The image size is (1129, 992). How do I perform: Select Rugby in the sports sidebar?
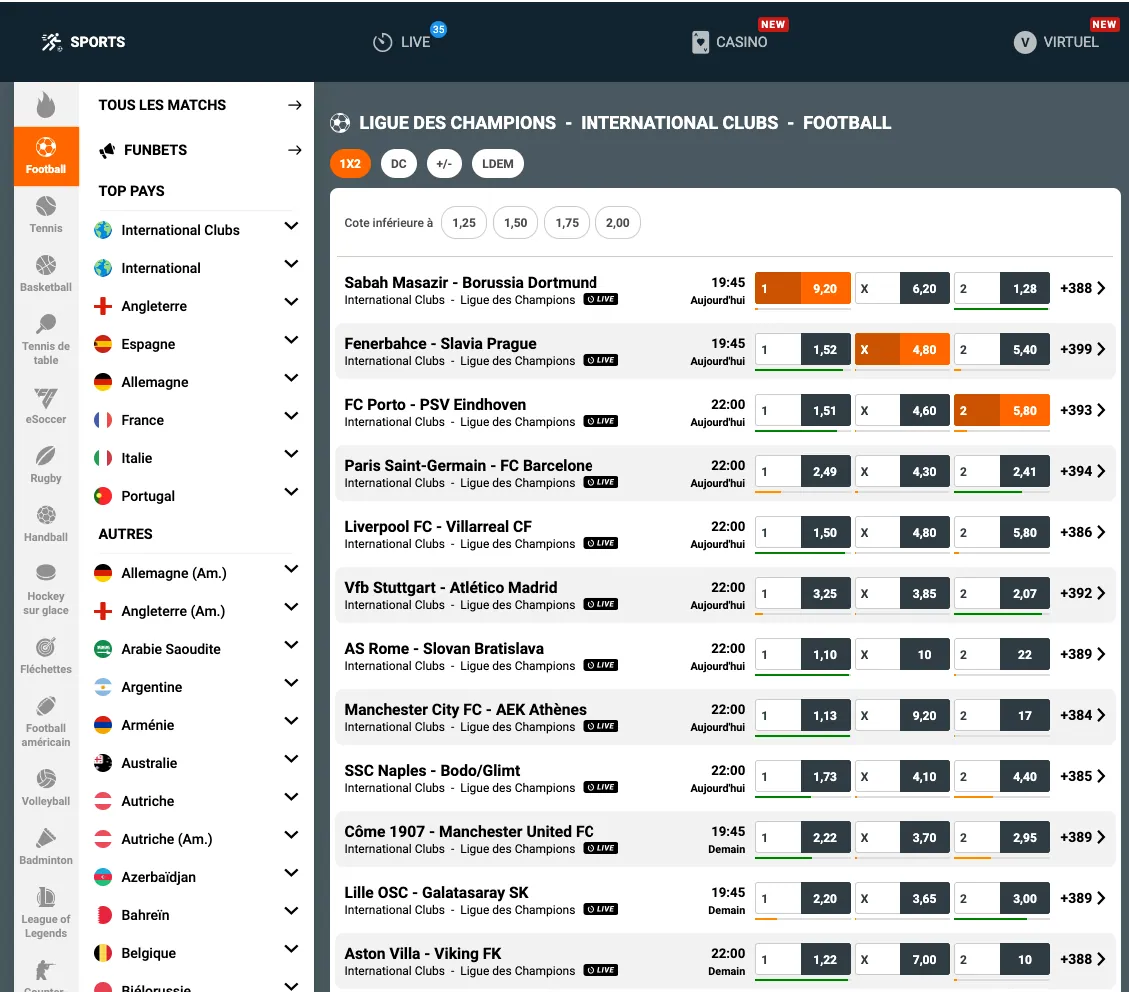coord(46,465)
